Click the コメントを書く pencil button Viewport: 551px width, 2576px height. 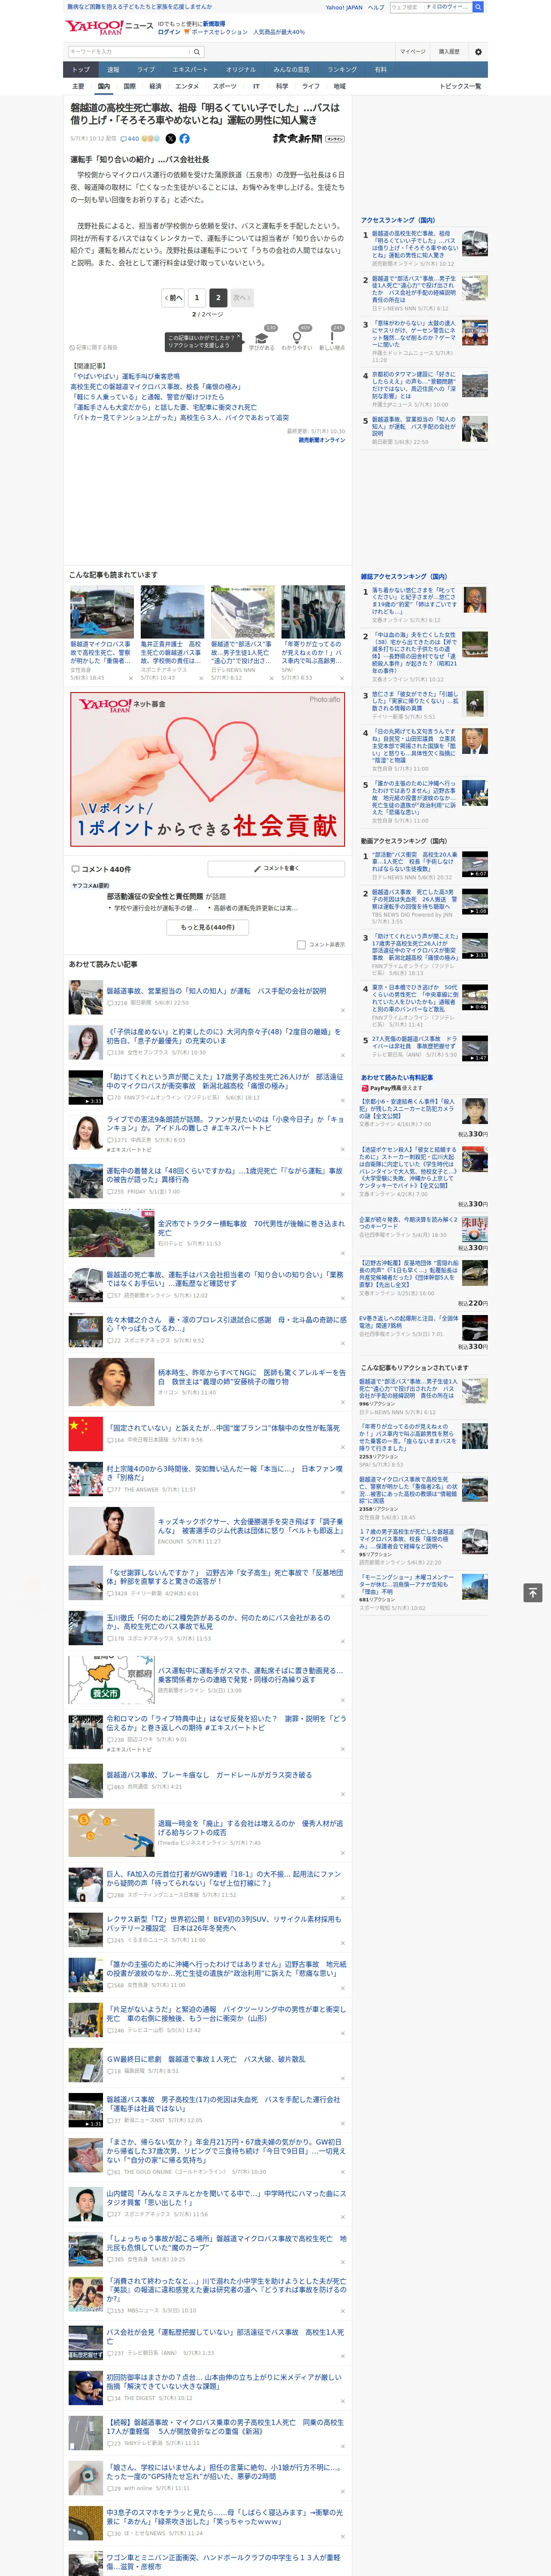pos(277,868)
